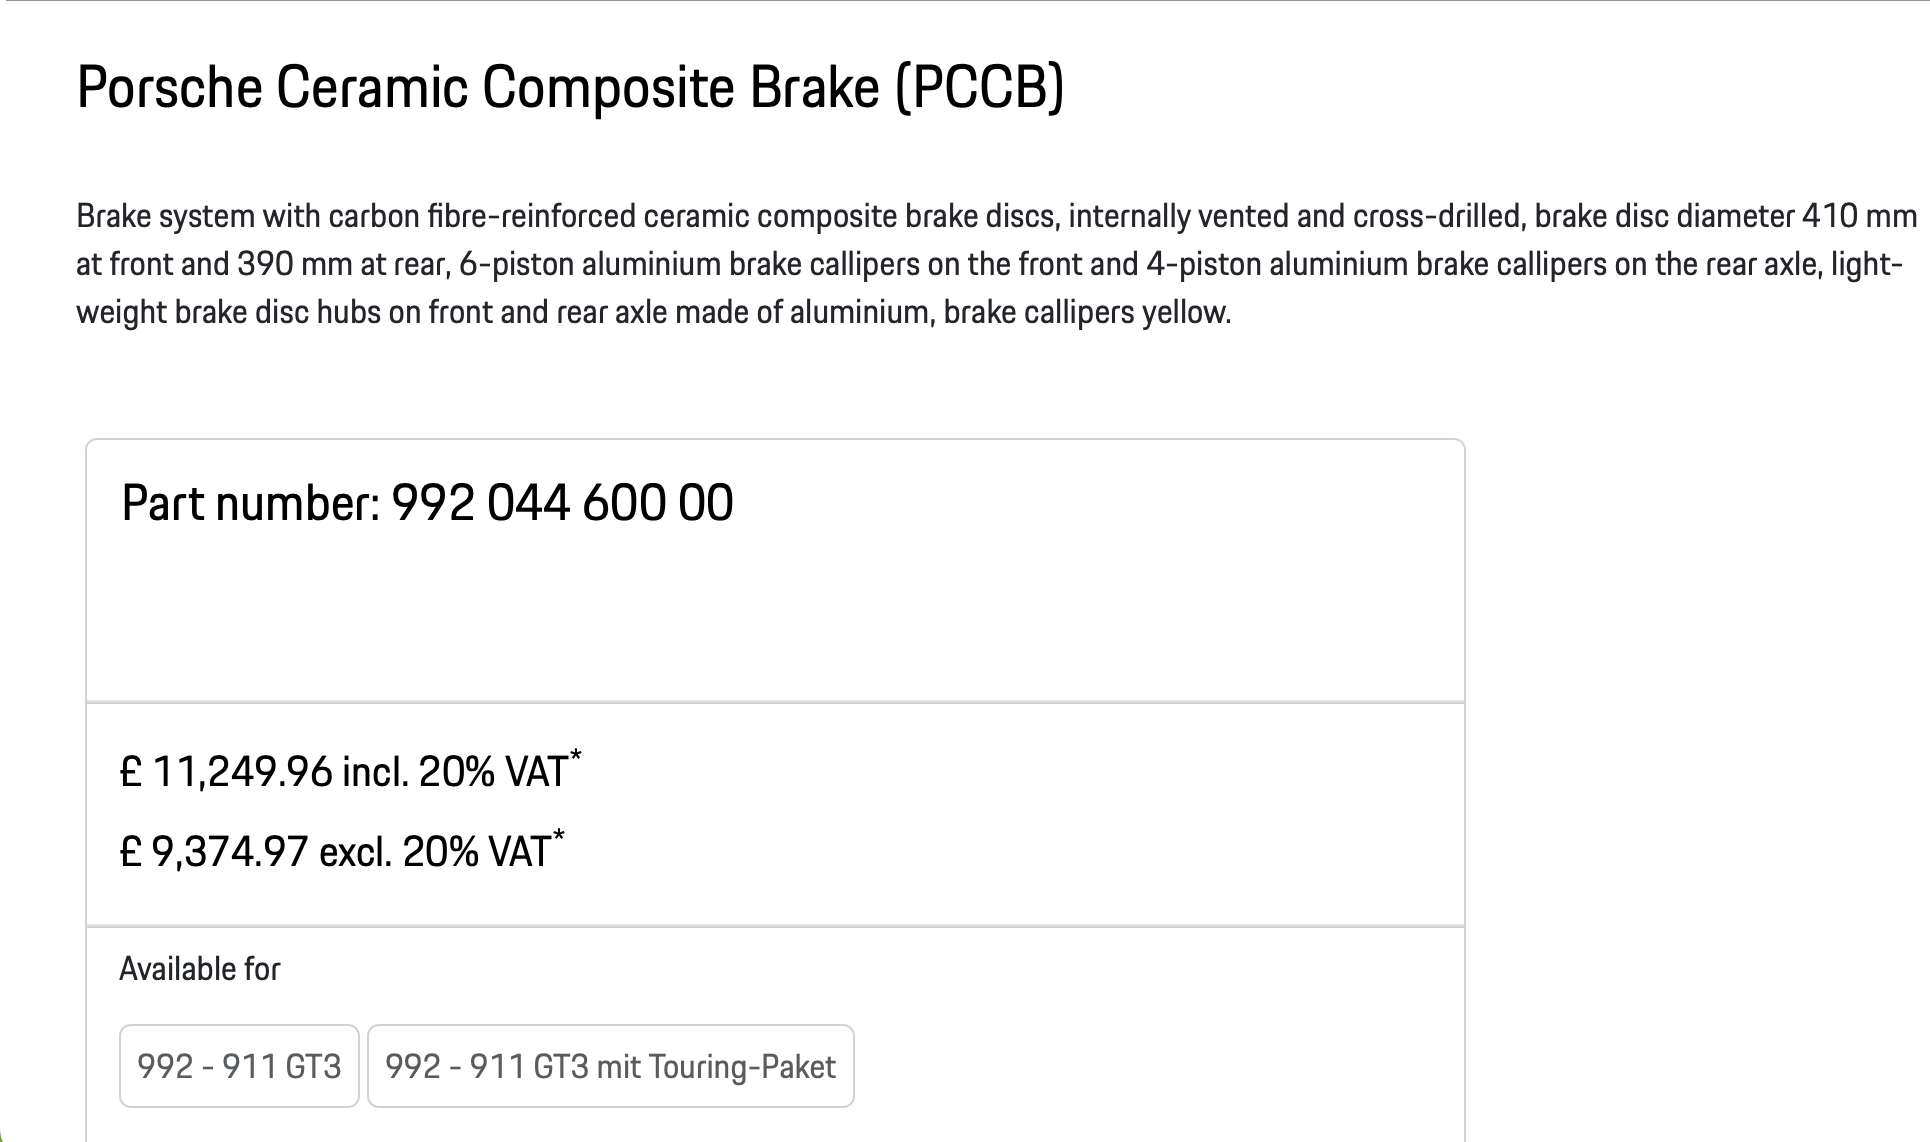Click "cross-drilled" in the description text
The image size is (1930, 1142).
1437,217
